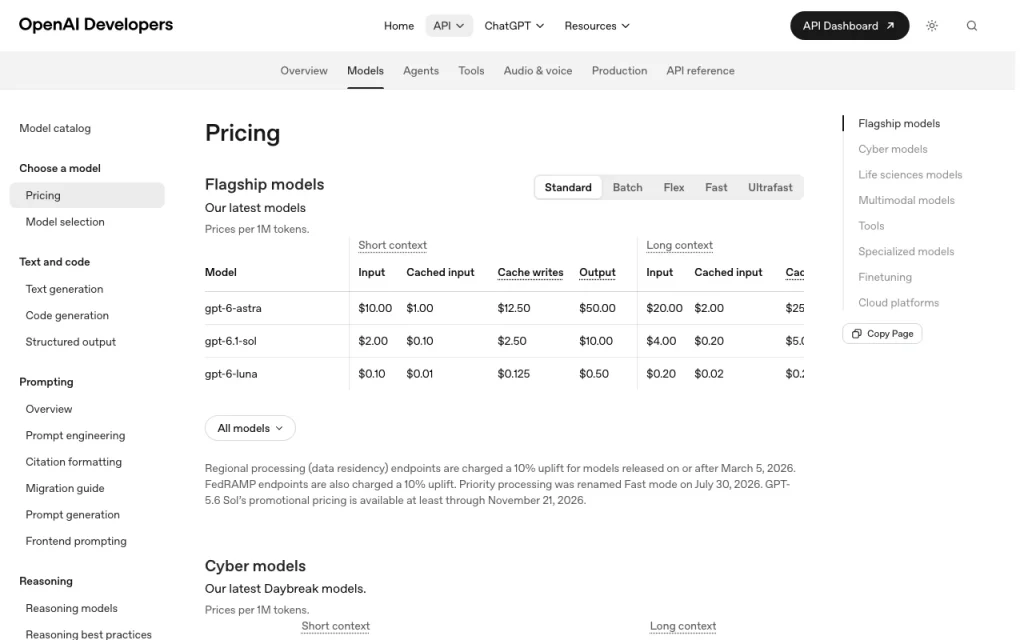Select the Flex pricing option
Screen dimensions: 1024x640
pos(673,187)
